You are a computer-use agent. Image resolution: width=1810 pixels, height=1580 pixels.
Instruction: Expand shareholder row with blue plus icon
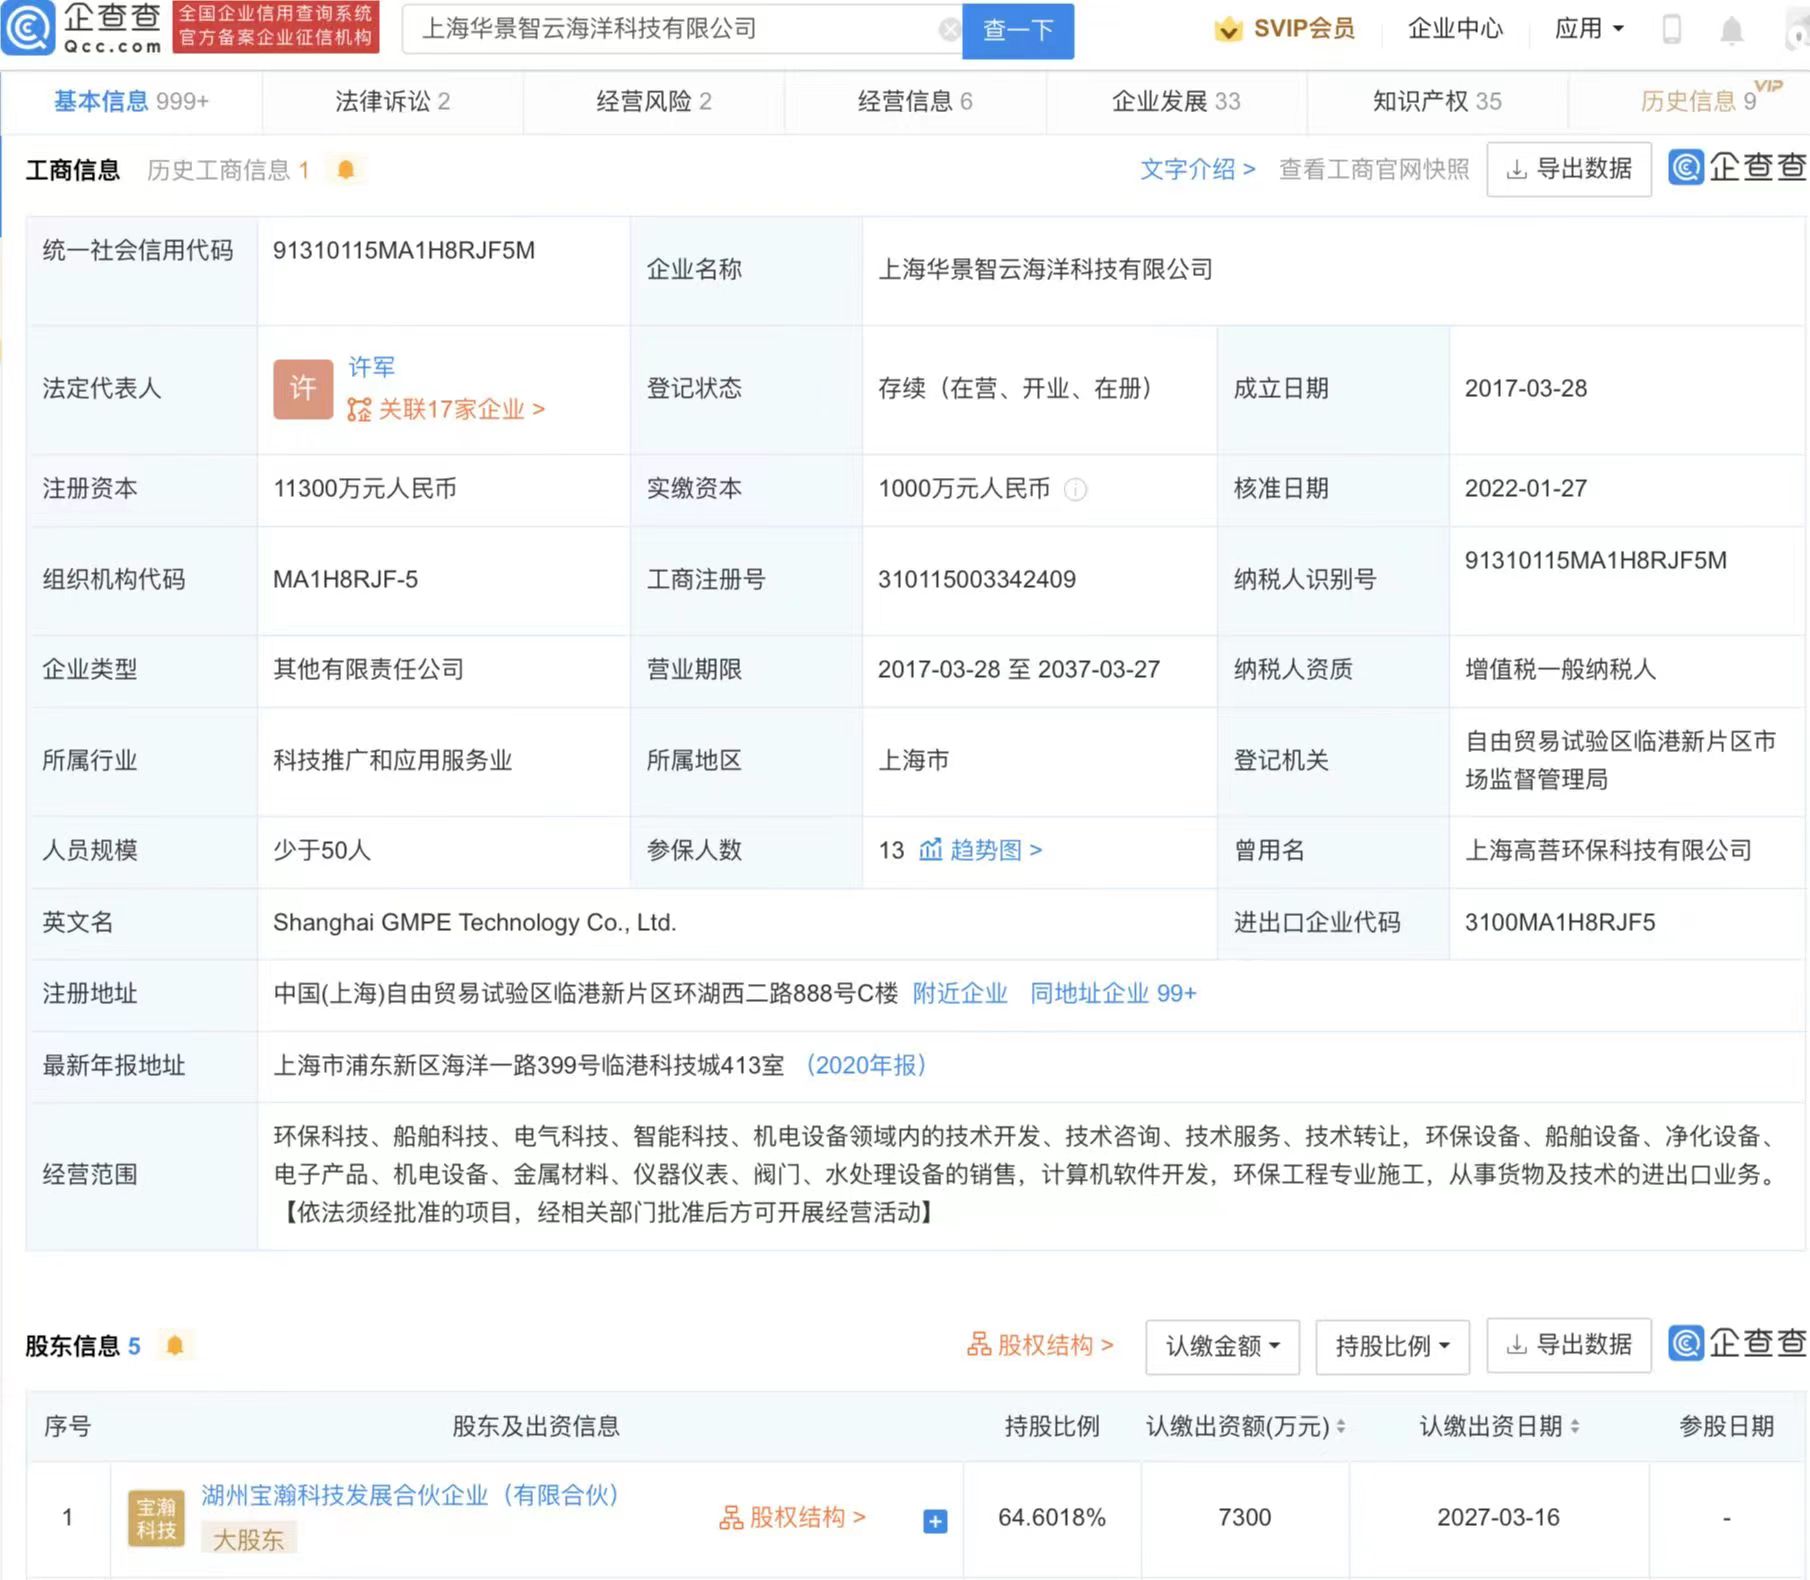[x=935, y=1521]
